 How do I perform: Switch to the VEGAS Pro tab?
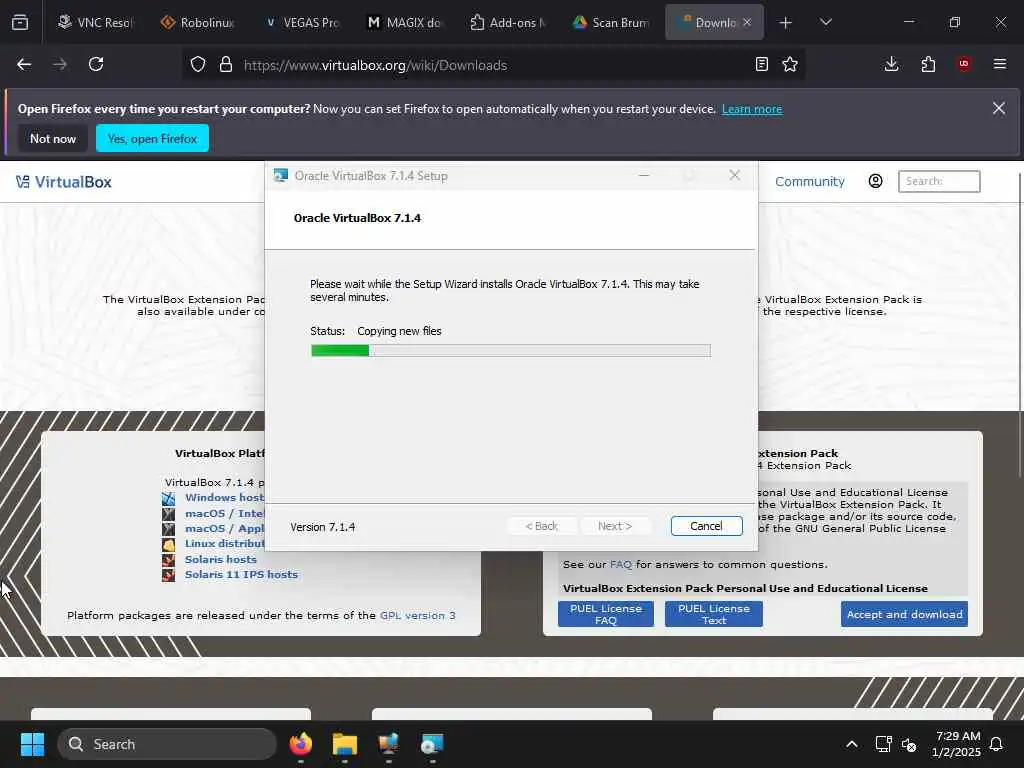click(301, 22)
